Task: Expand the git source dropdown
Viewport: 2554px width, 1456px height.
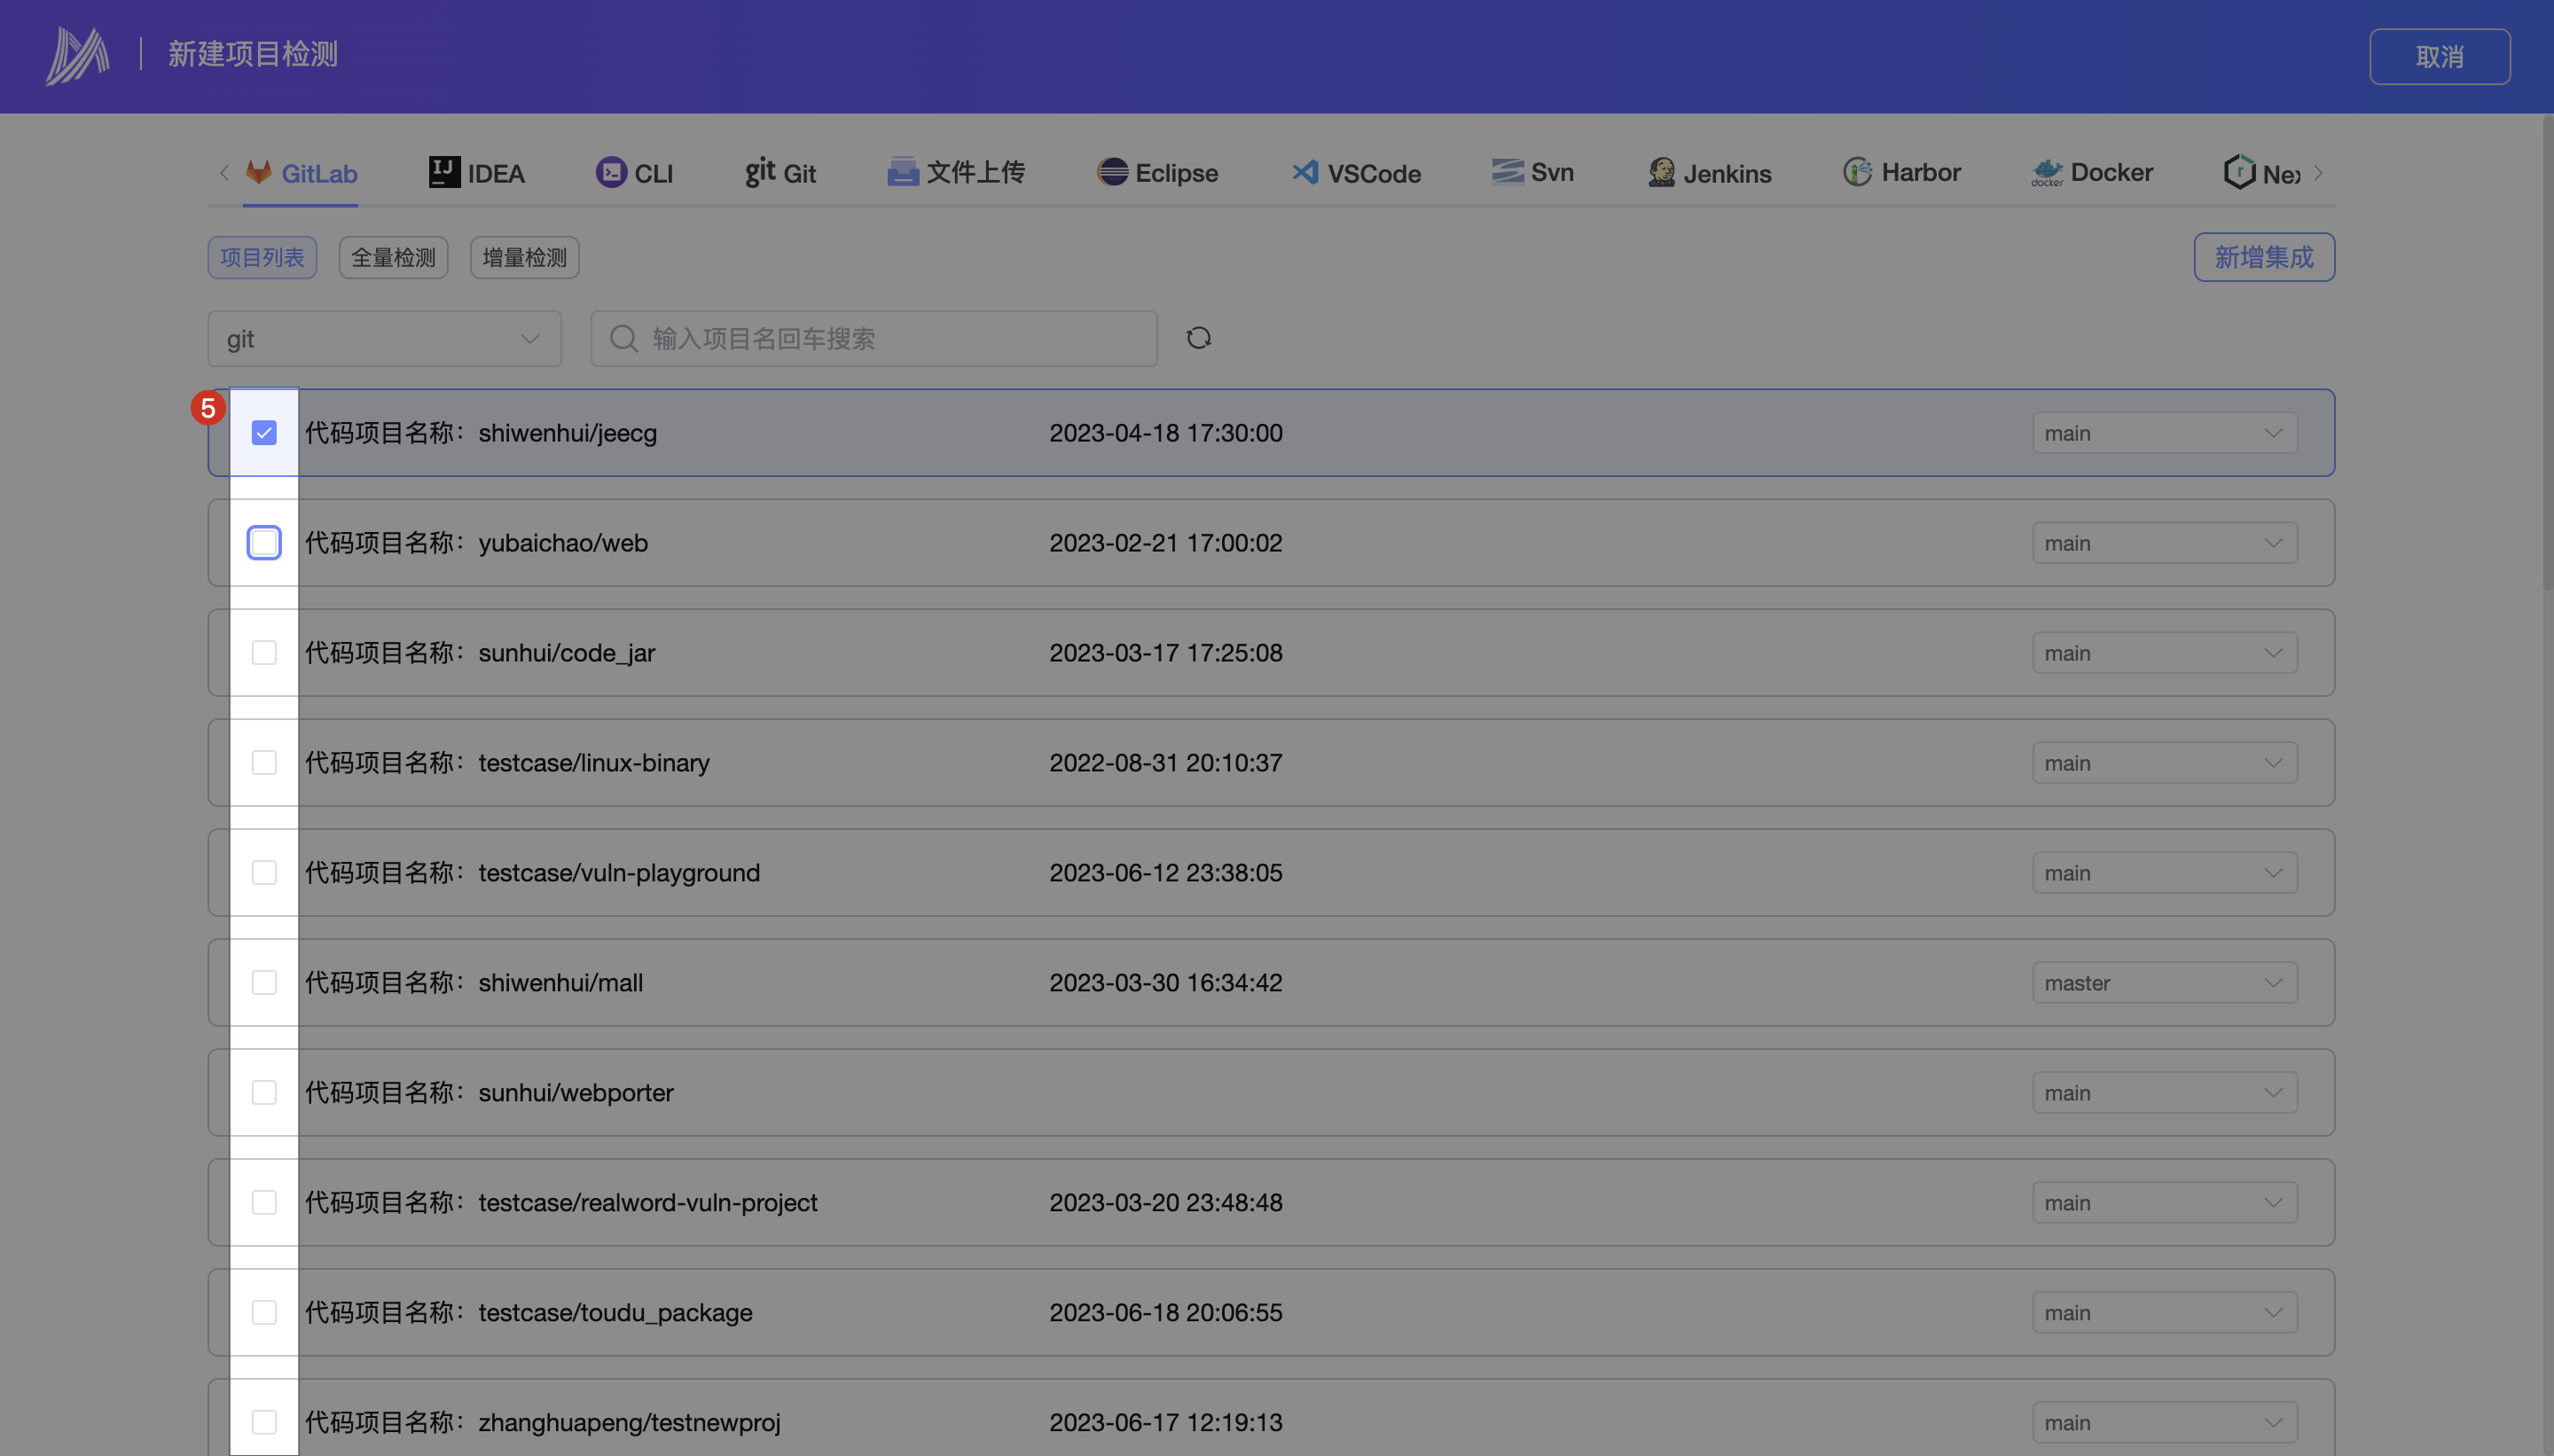Action: coord(384,339)
